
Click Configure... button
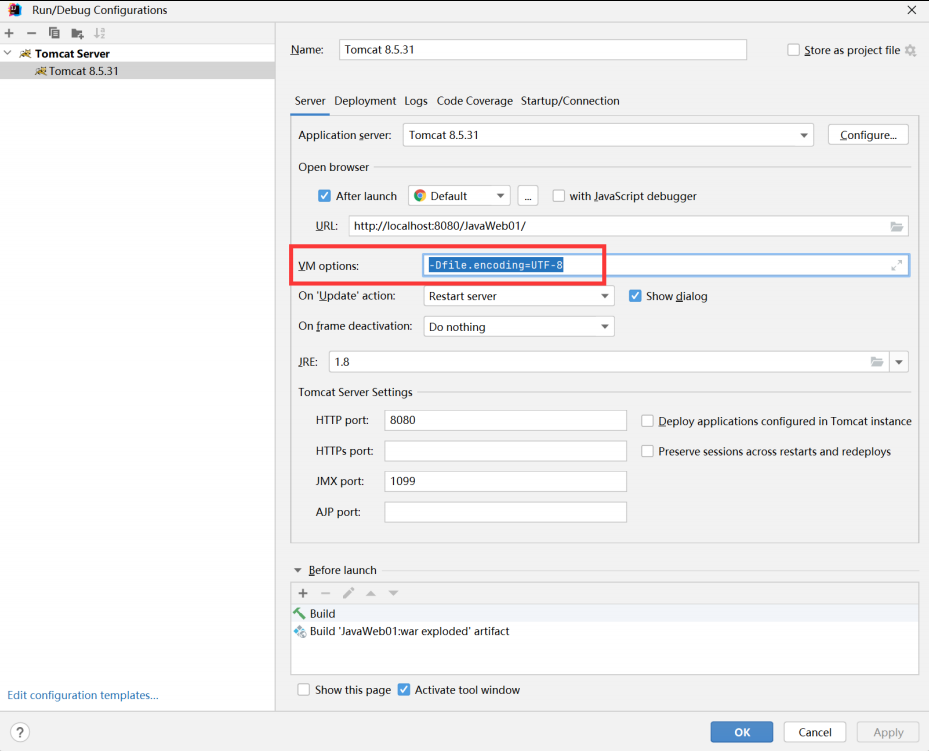point(868,135)
